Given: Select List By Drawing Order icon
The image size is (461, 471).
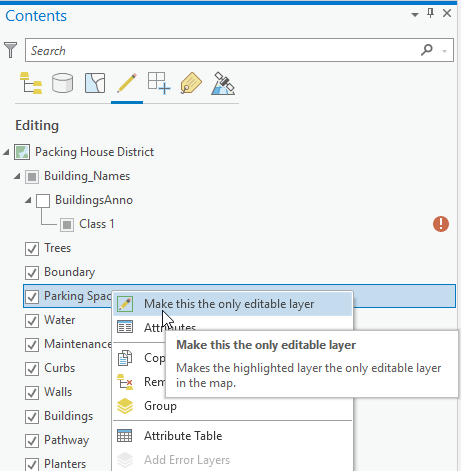Looking at the screenshot, I should (31, 83).
